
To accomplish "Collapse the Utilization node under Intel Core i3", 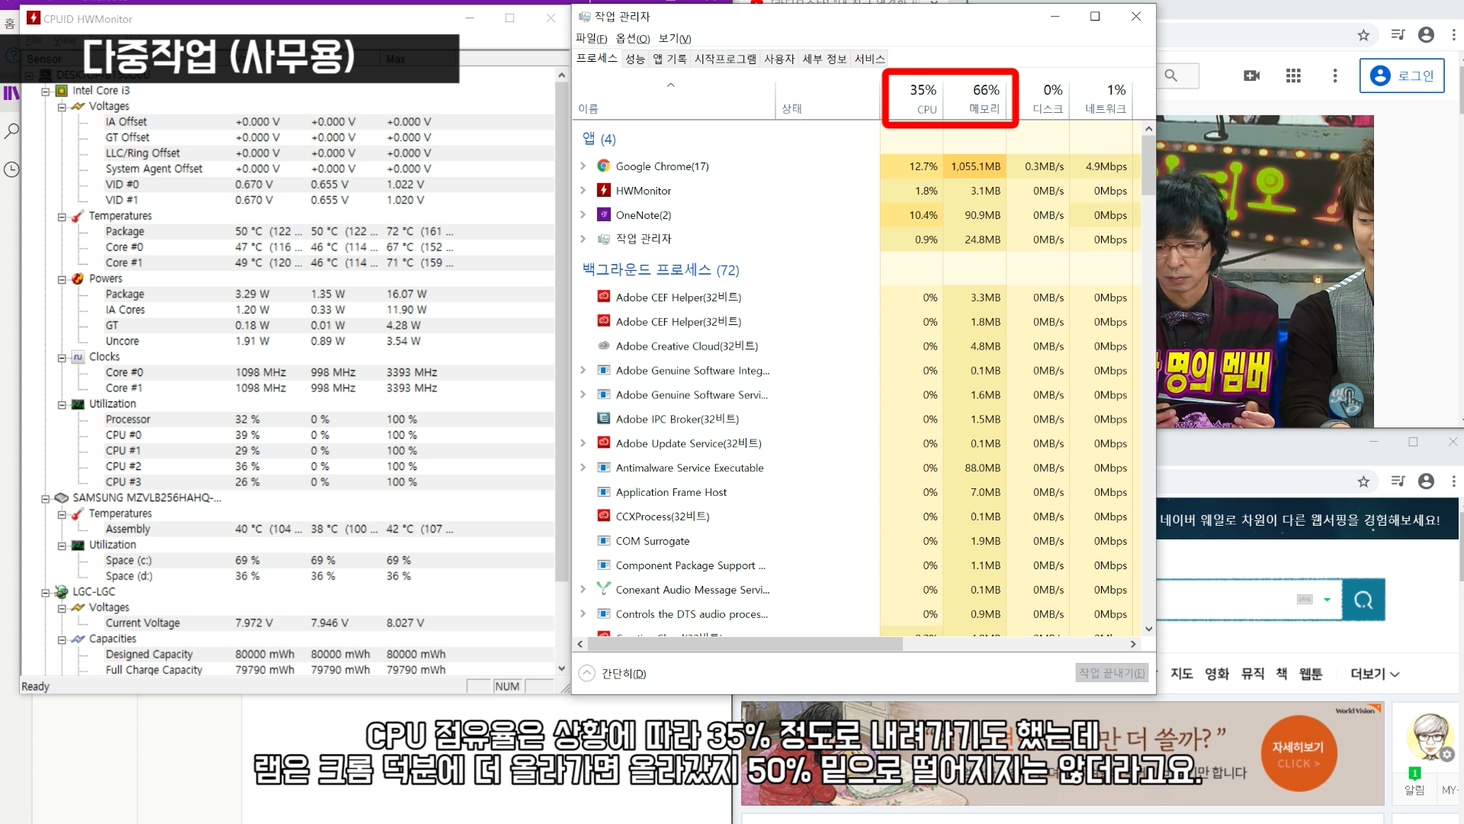I will [x=62, y=404].
